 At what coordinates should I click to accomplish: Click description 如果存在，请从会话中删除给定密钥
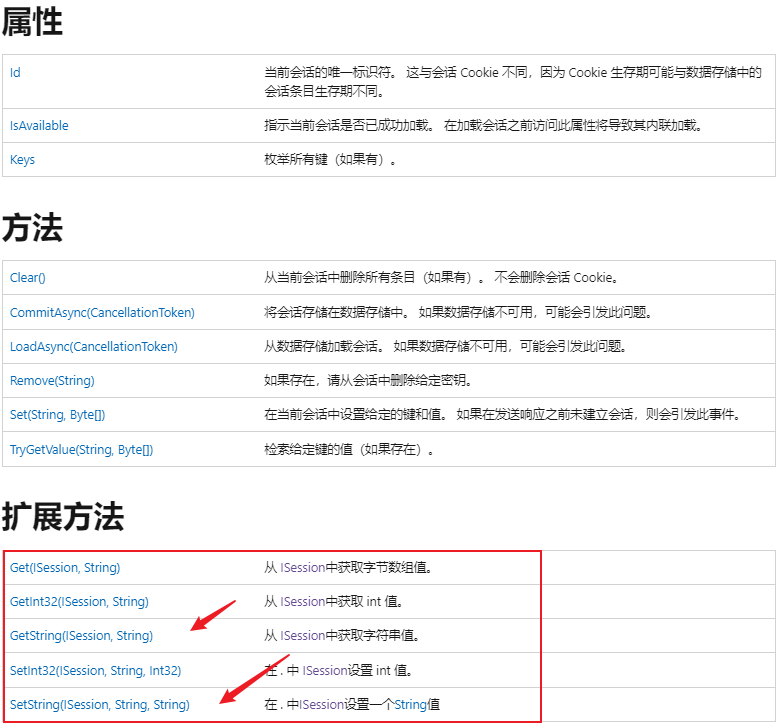[x=368, y=381]
